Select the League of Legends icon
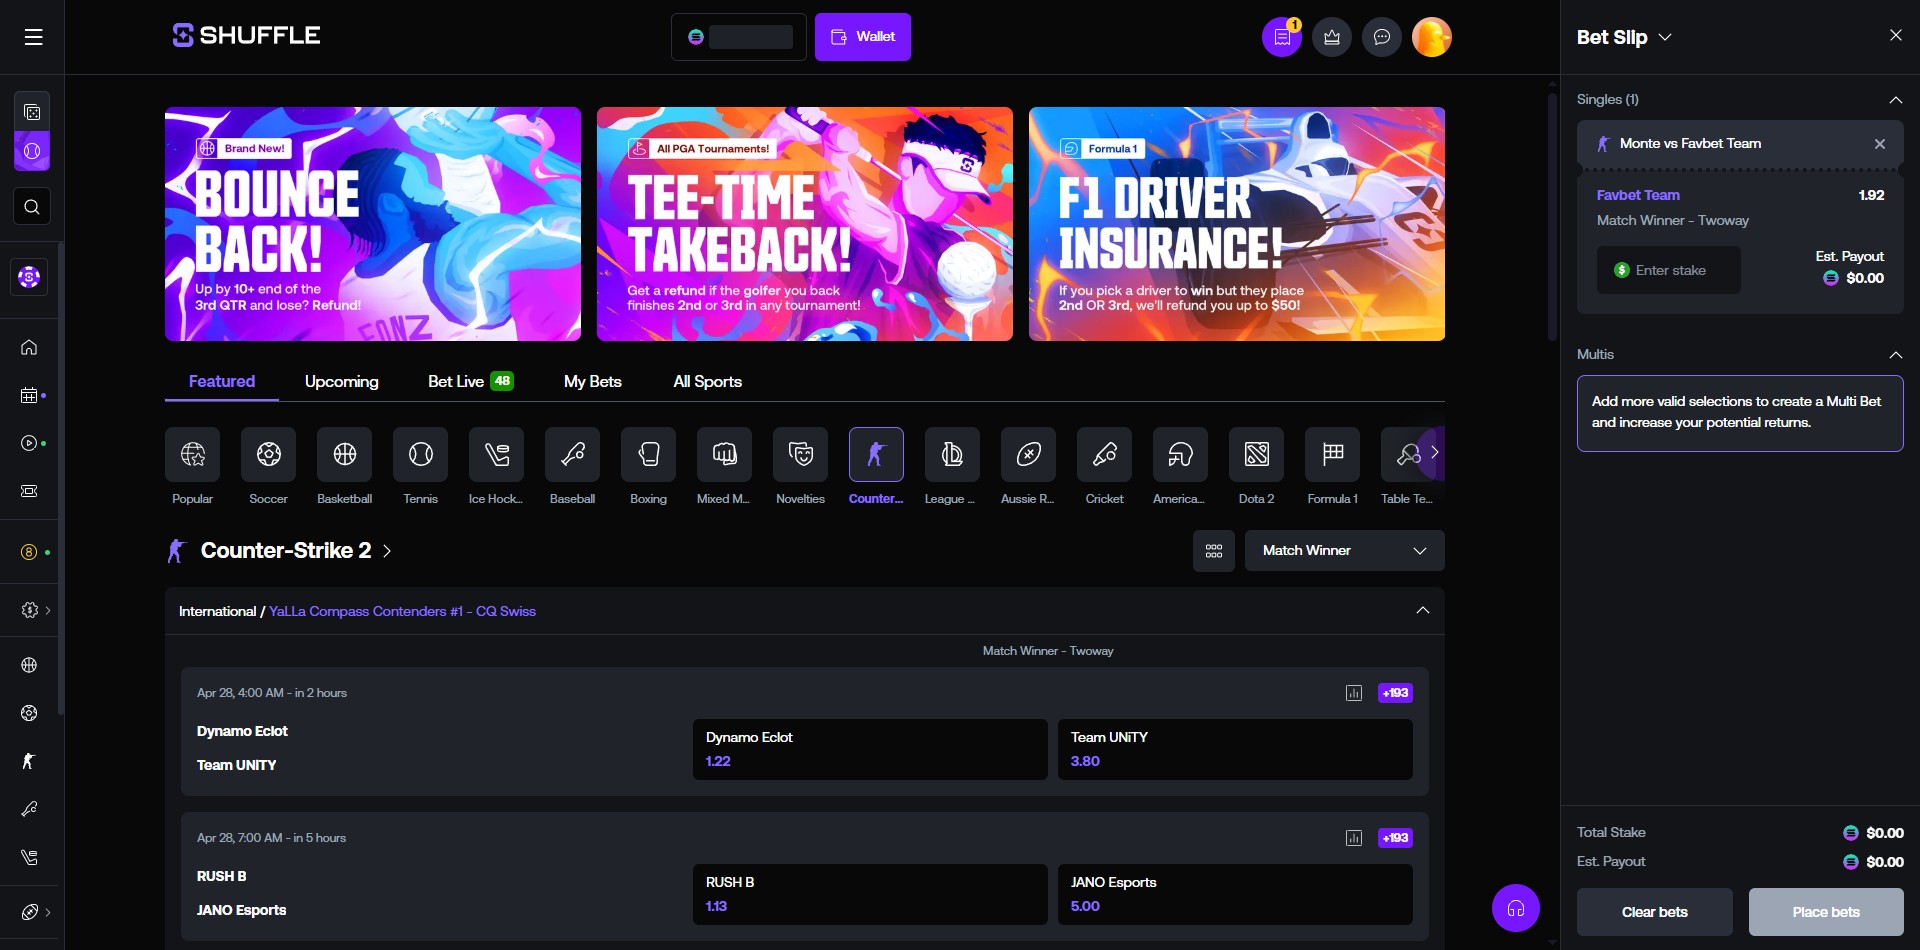This screenshot has width=1920, height=950. tap(953, 454)
